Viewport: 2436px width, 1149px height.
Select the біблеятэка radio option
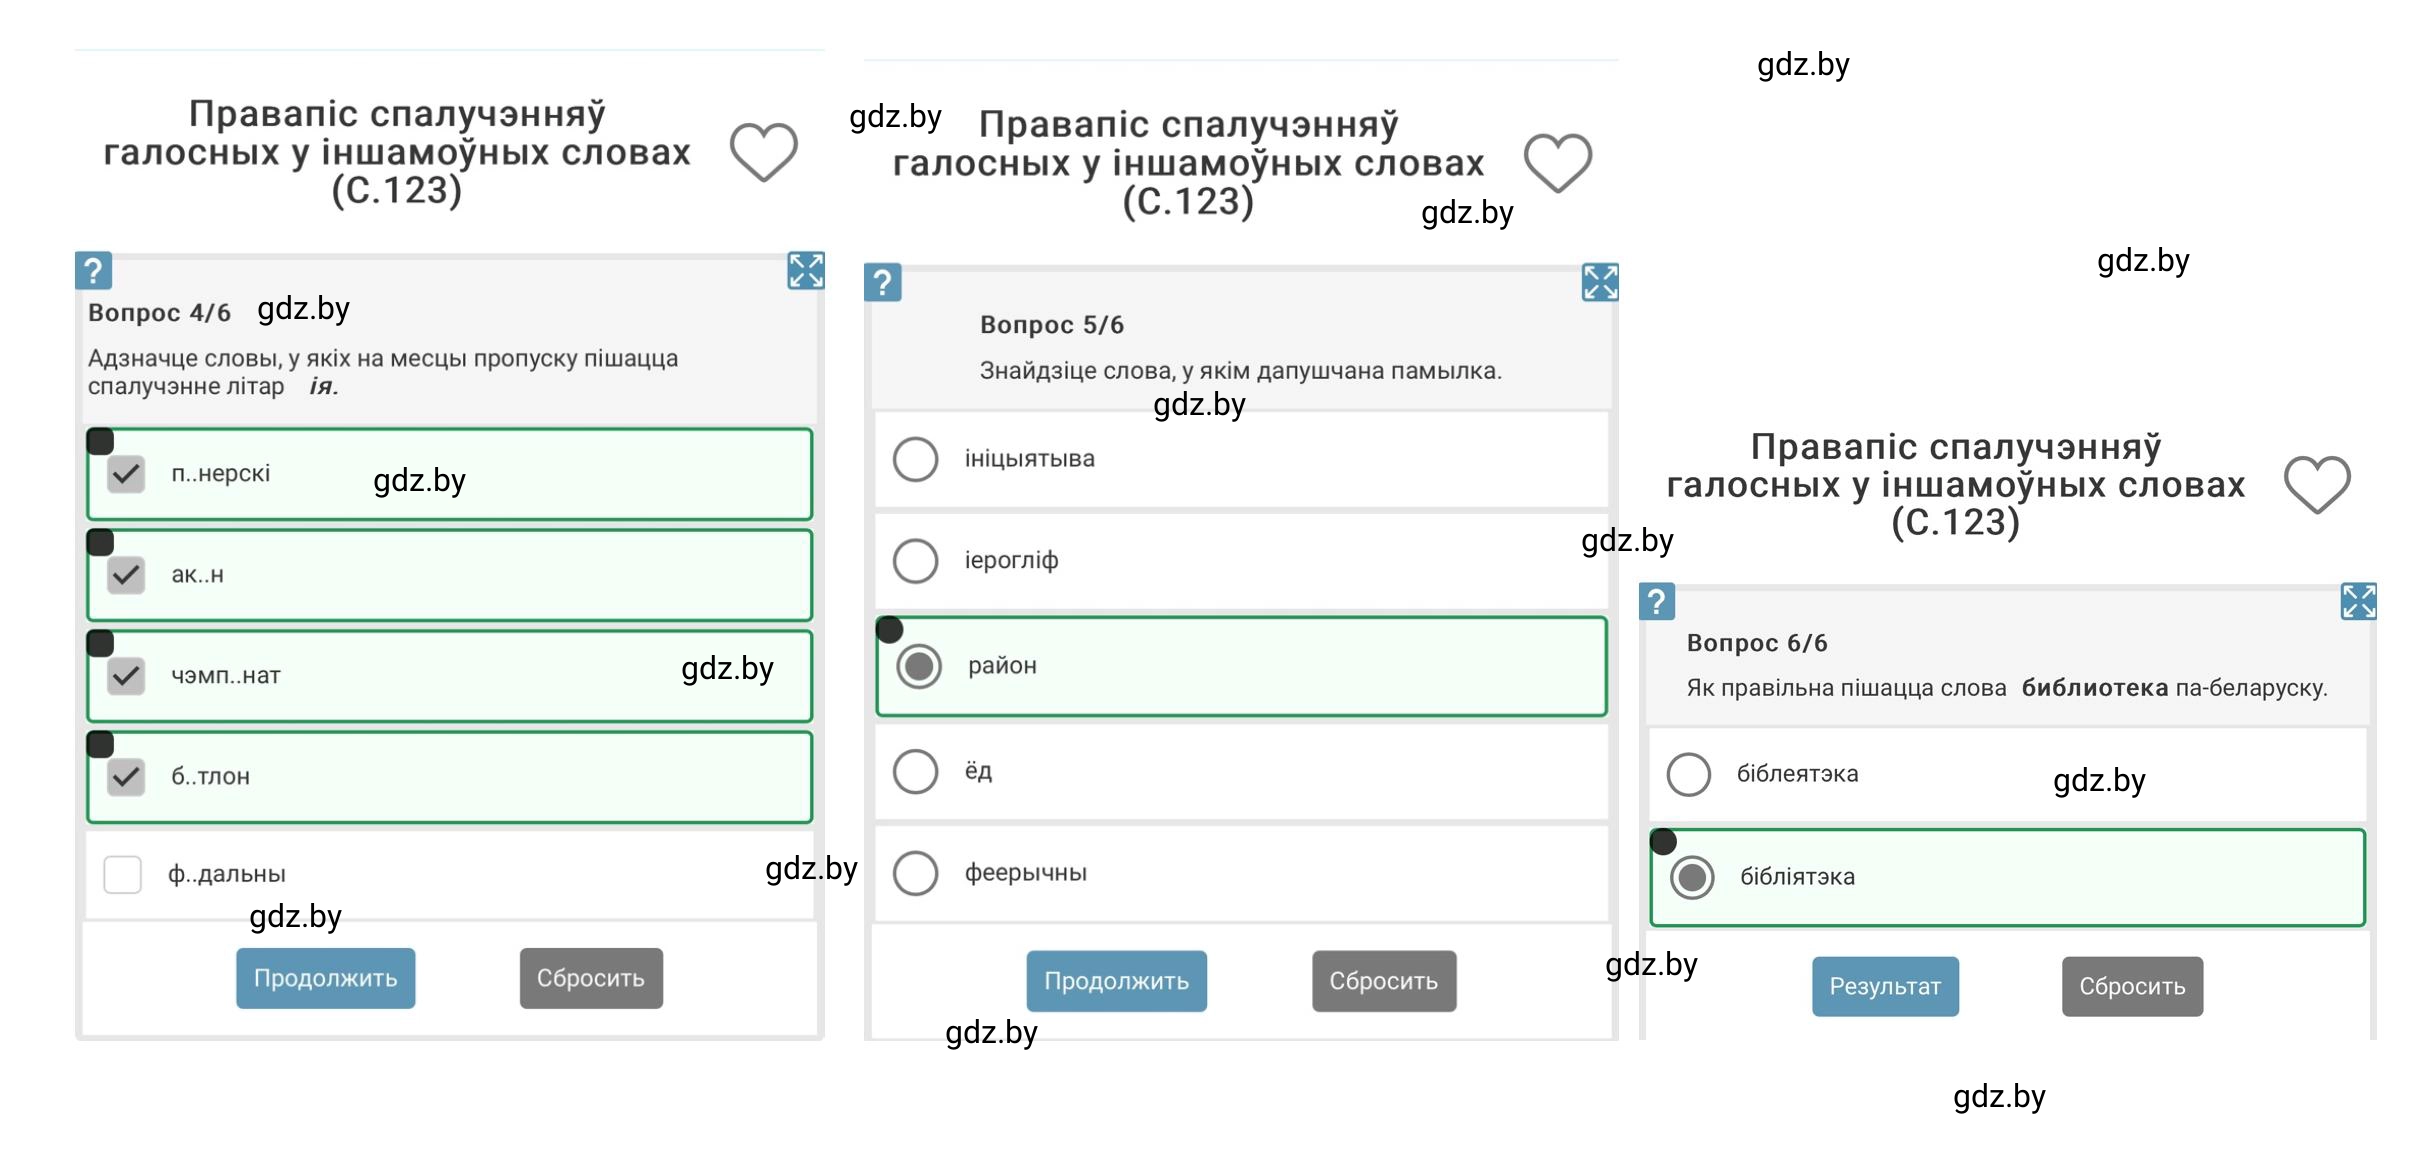1689,774
